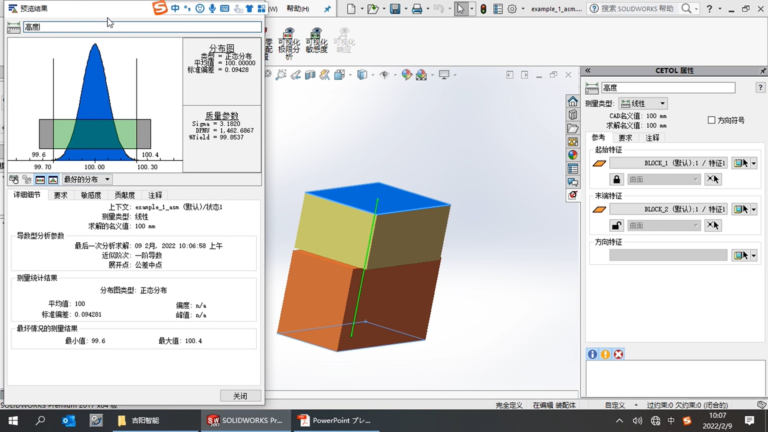The height and width of the screenshot is (432, 768).
Task: Click the New document icon
Action: pyautogui.click(x=351, y=9)
